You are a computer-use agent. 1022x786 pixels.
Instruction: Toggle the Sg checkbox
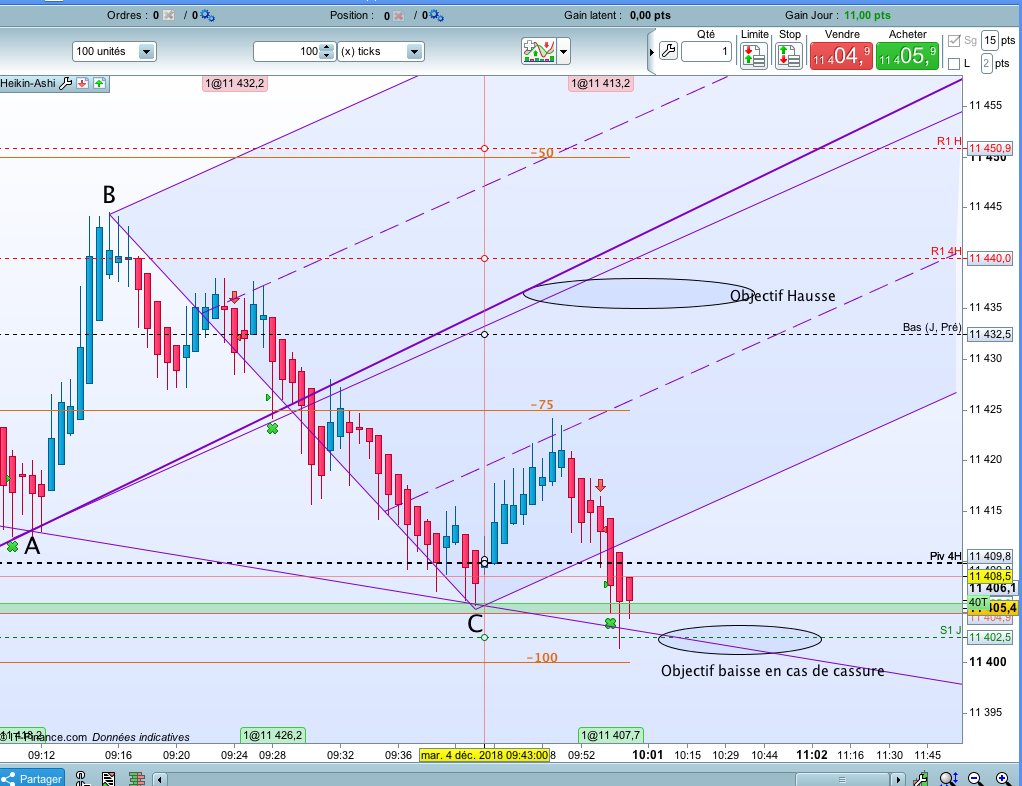(954, 41)
